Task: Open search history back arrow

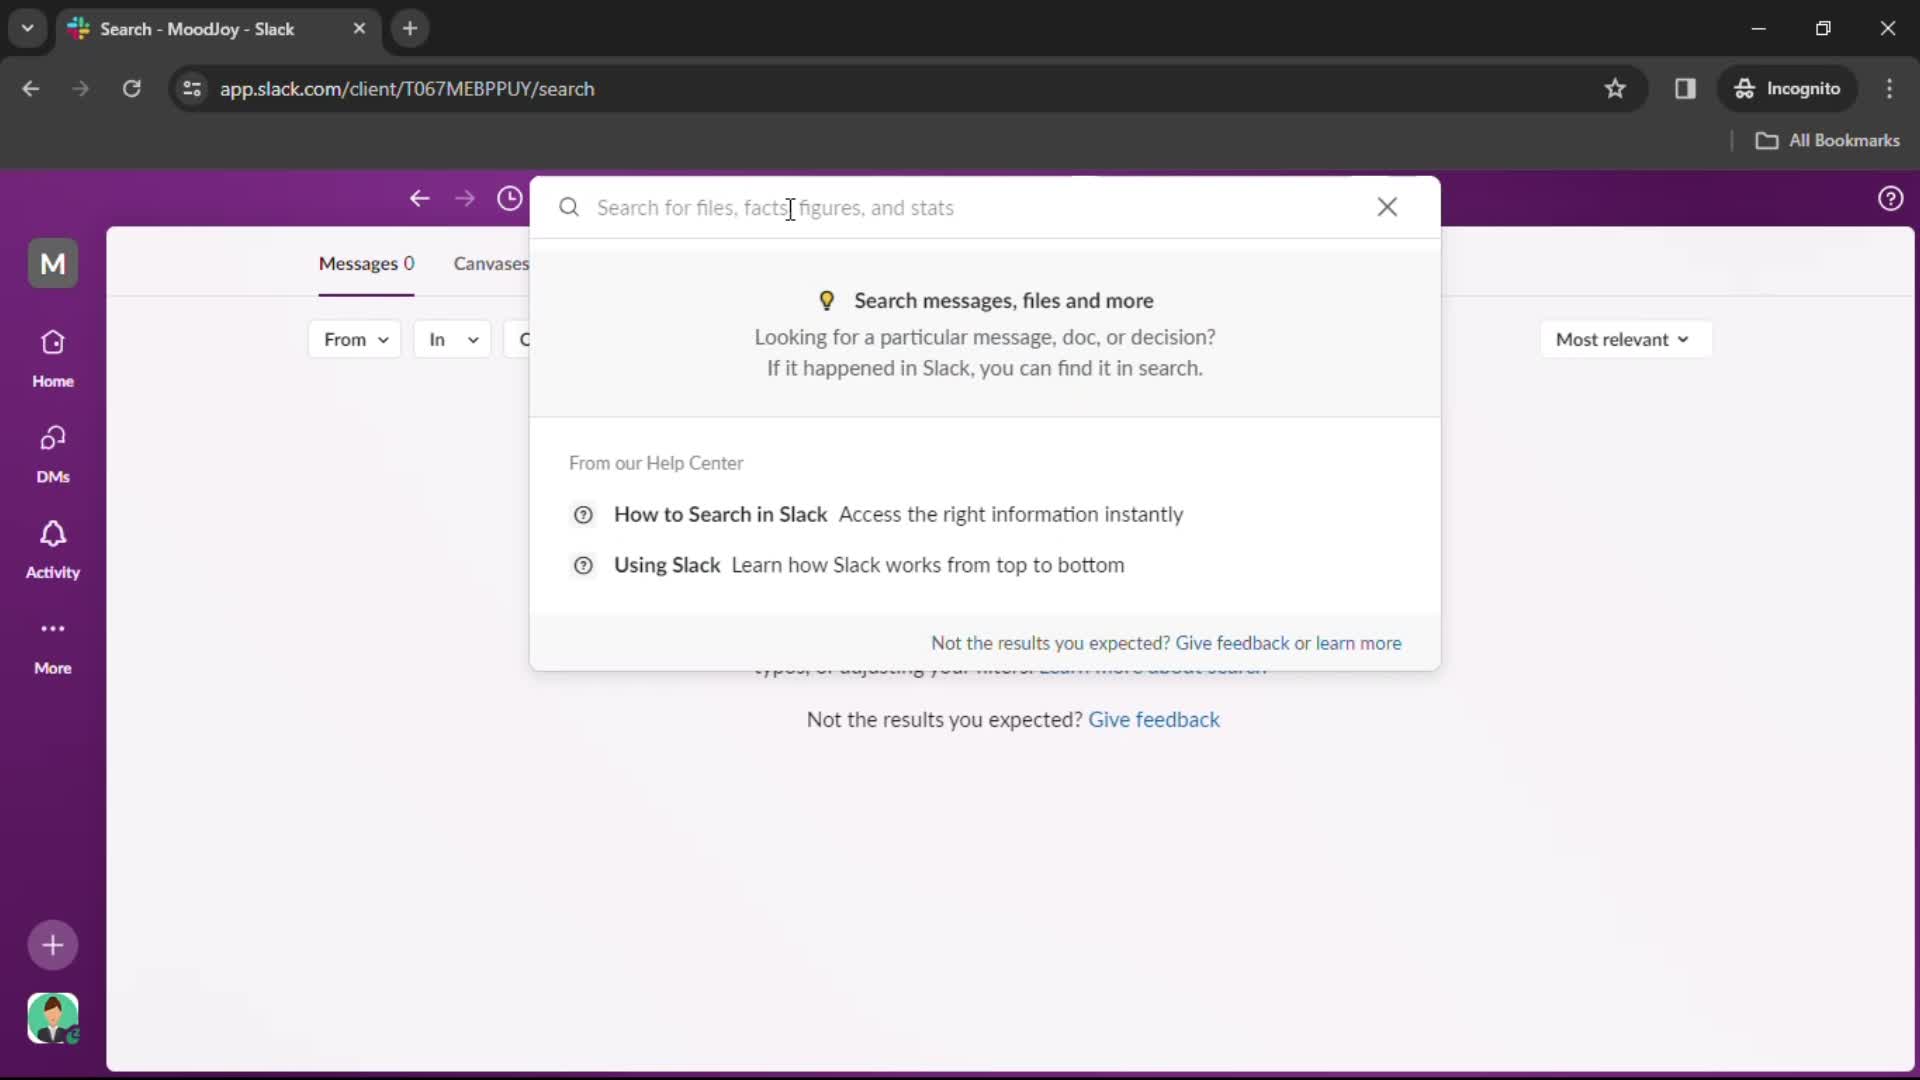Action: tap(421, 198)
